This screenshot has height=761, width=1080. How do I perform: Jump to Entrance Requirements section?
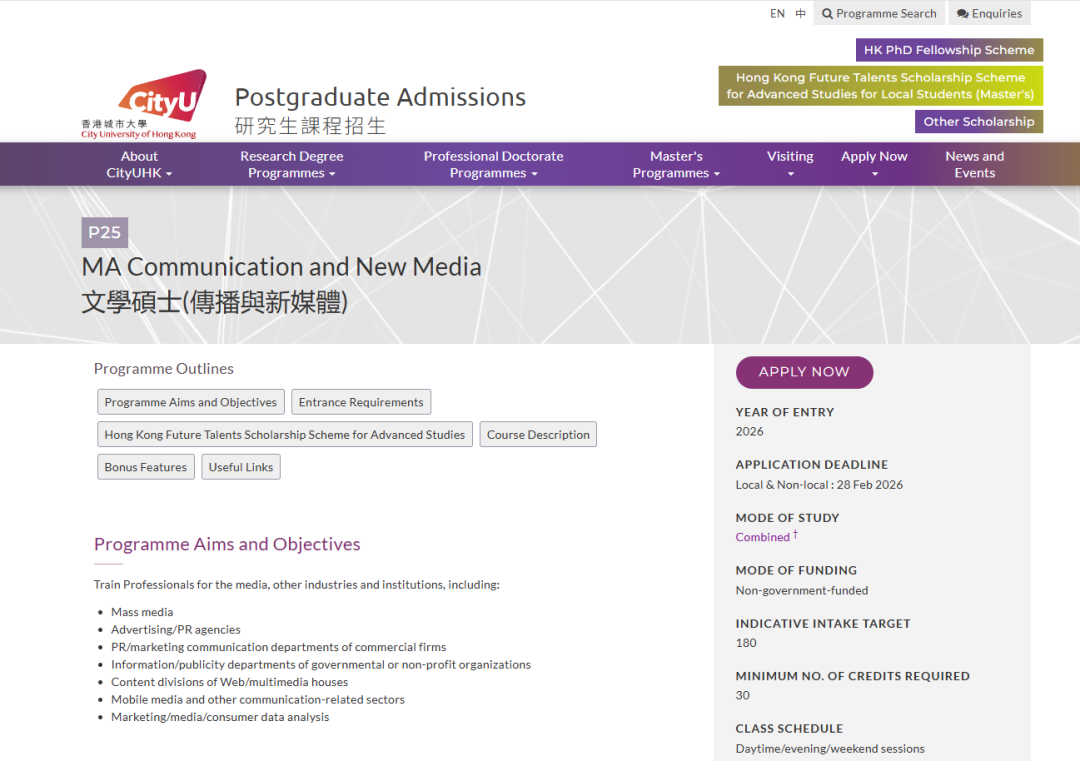click(361, 402)
